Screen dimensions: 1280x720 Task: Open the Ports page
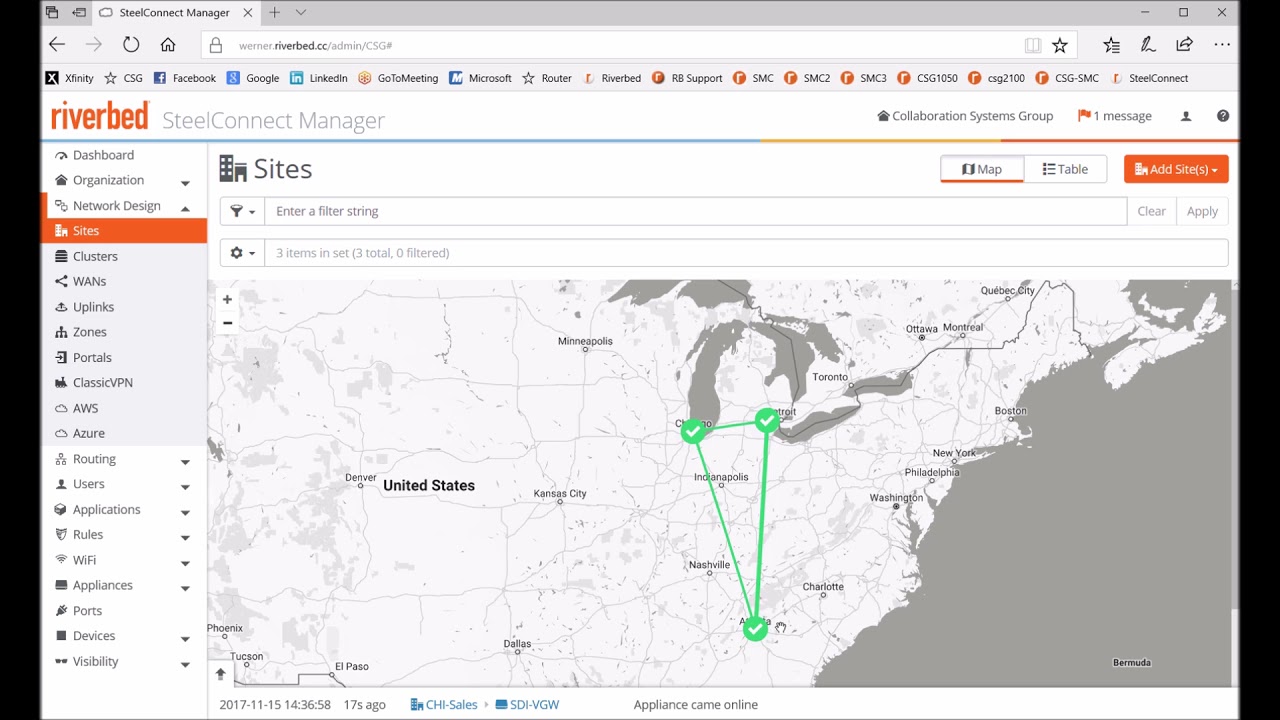(87, 611)
